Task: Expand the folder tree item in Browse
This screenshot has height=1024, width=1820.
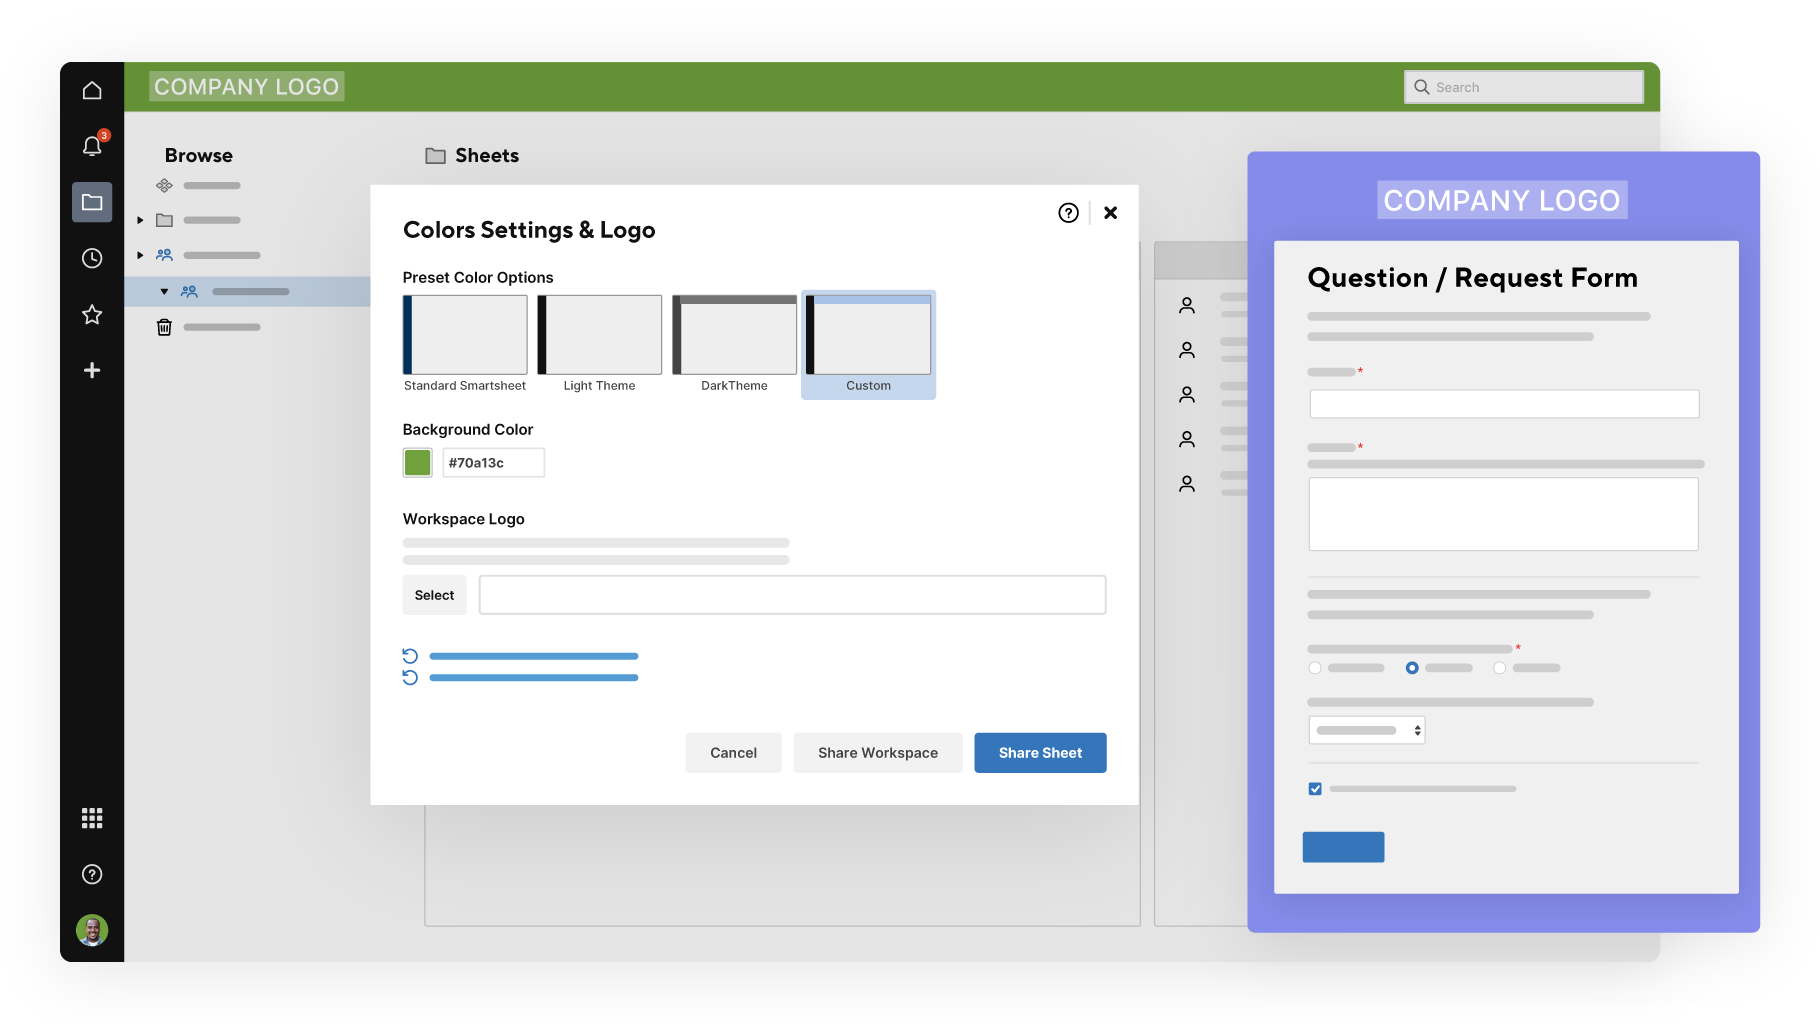Action: click(140, 220)
